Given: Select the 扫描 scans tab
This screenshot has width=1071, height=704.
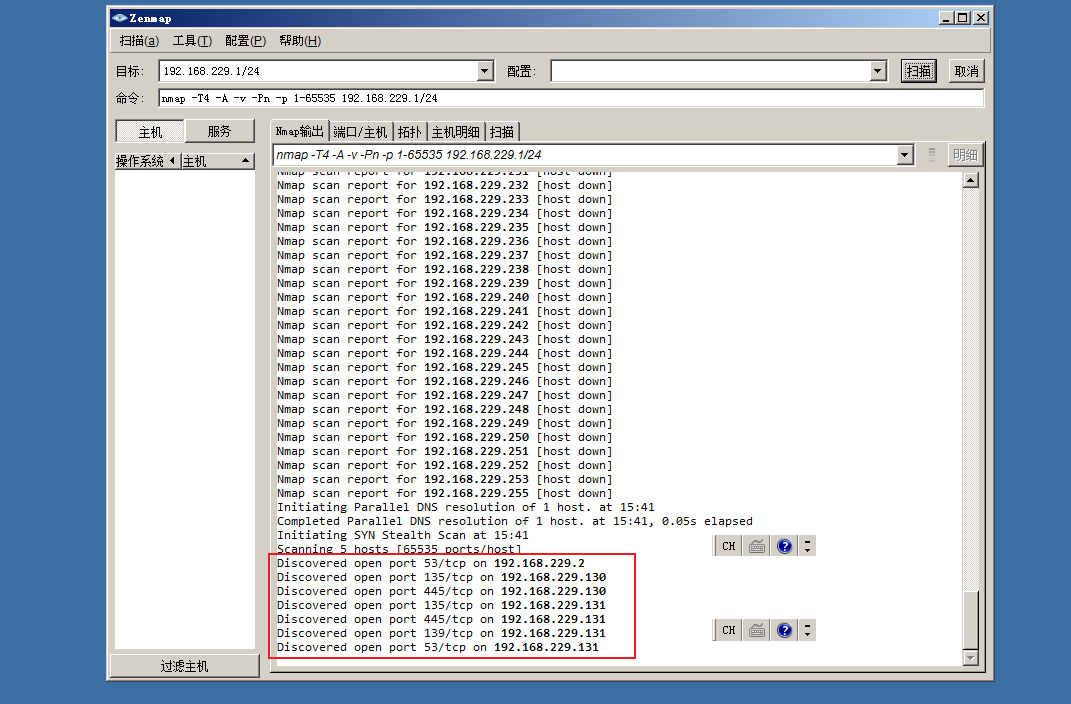Looking at the screenshot, I should (502, 132).
